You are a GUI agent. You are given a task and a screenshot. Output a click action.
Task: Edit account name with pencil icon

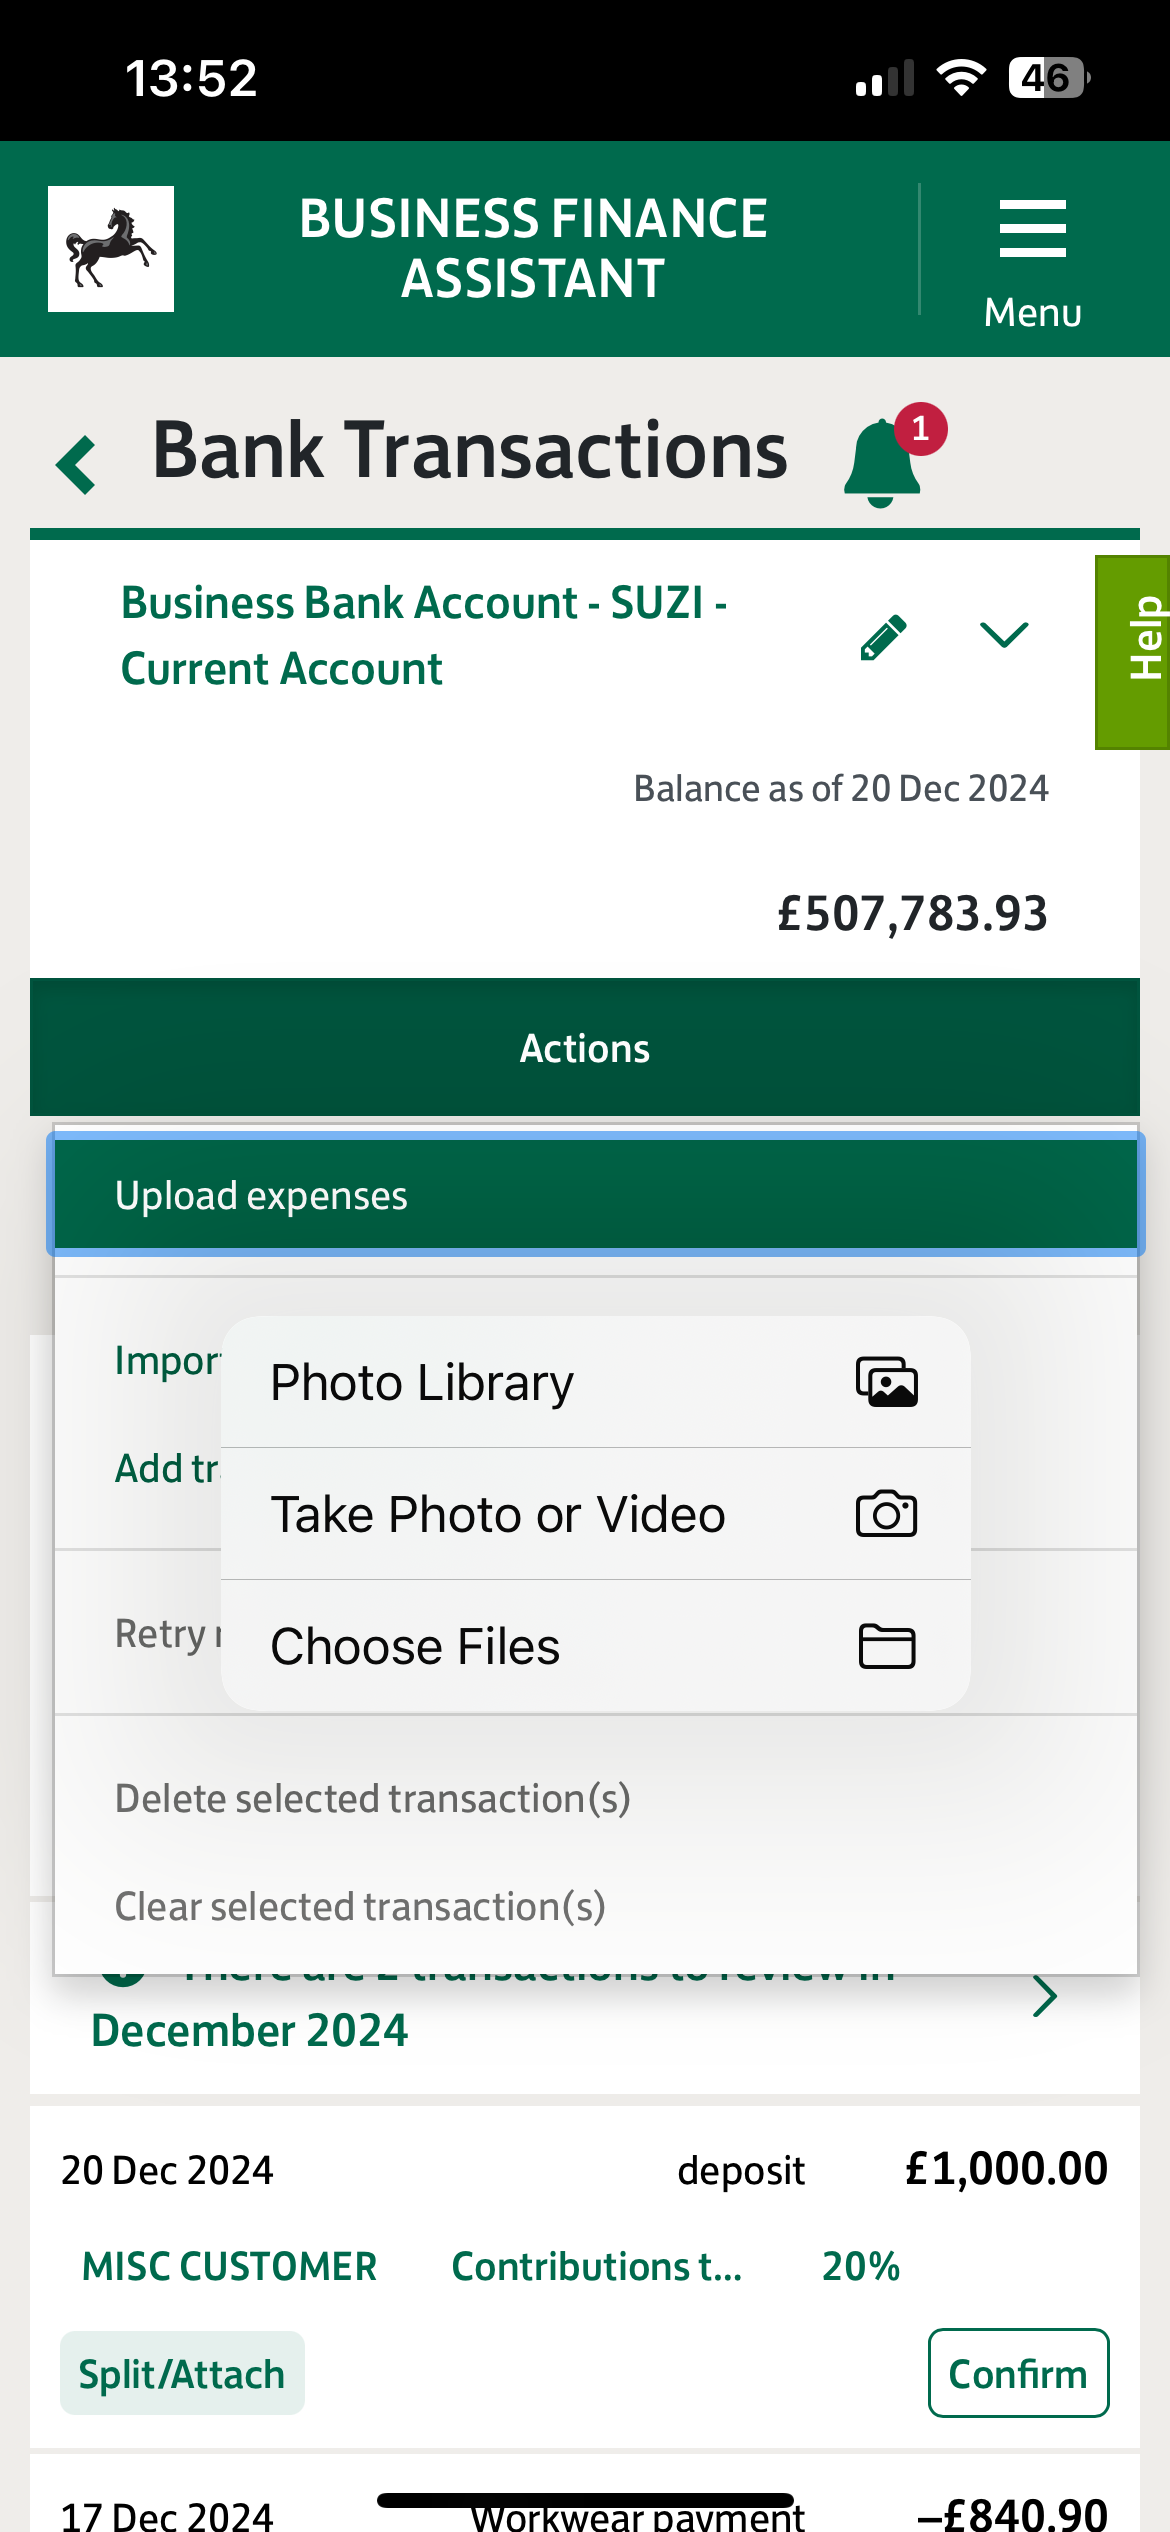(x=883, y=637)
